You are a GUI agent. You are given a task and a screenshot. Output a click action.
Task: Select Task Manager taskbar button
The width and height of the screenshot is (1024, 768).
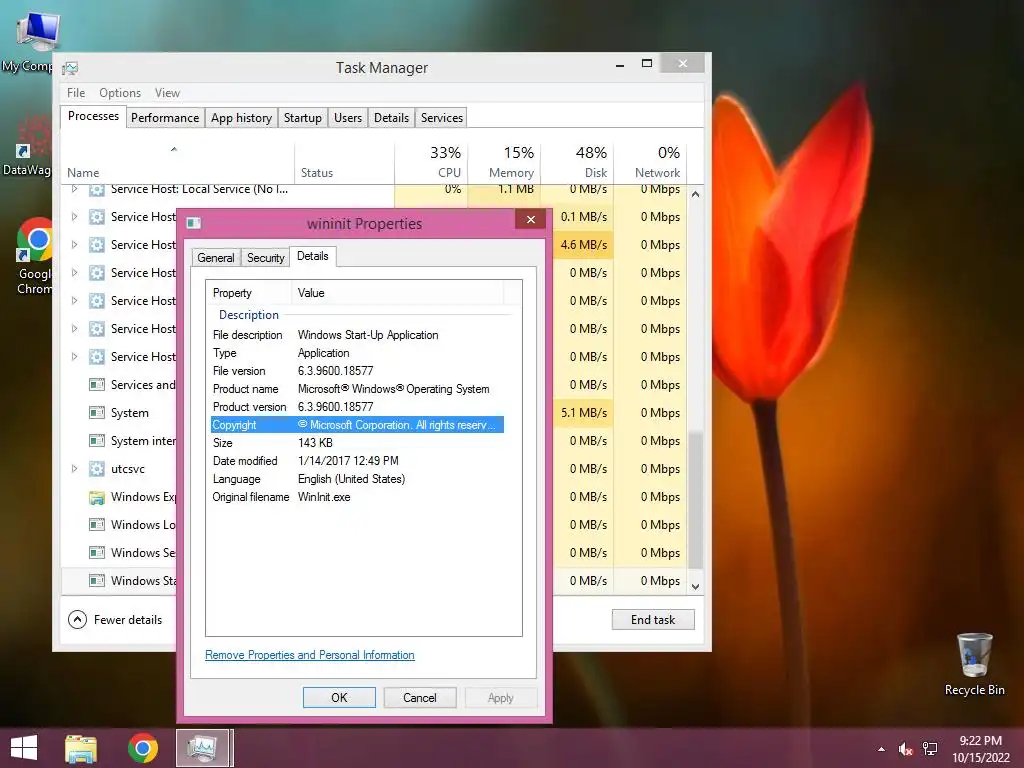202,748
